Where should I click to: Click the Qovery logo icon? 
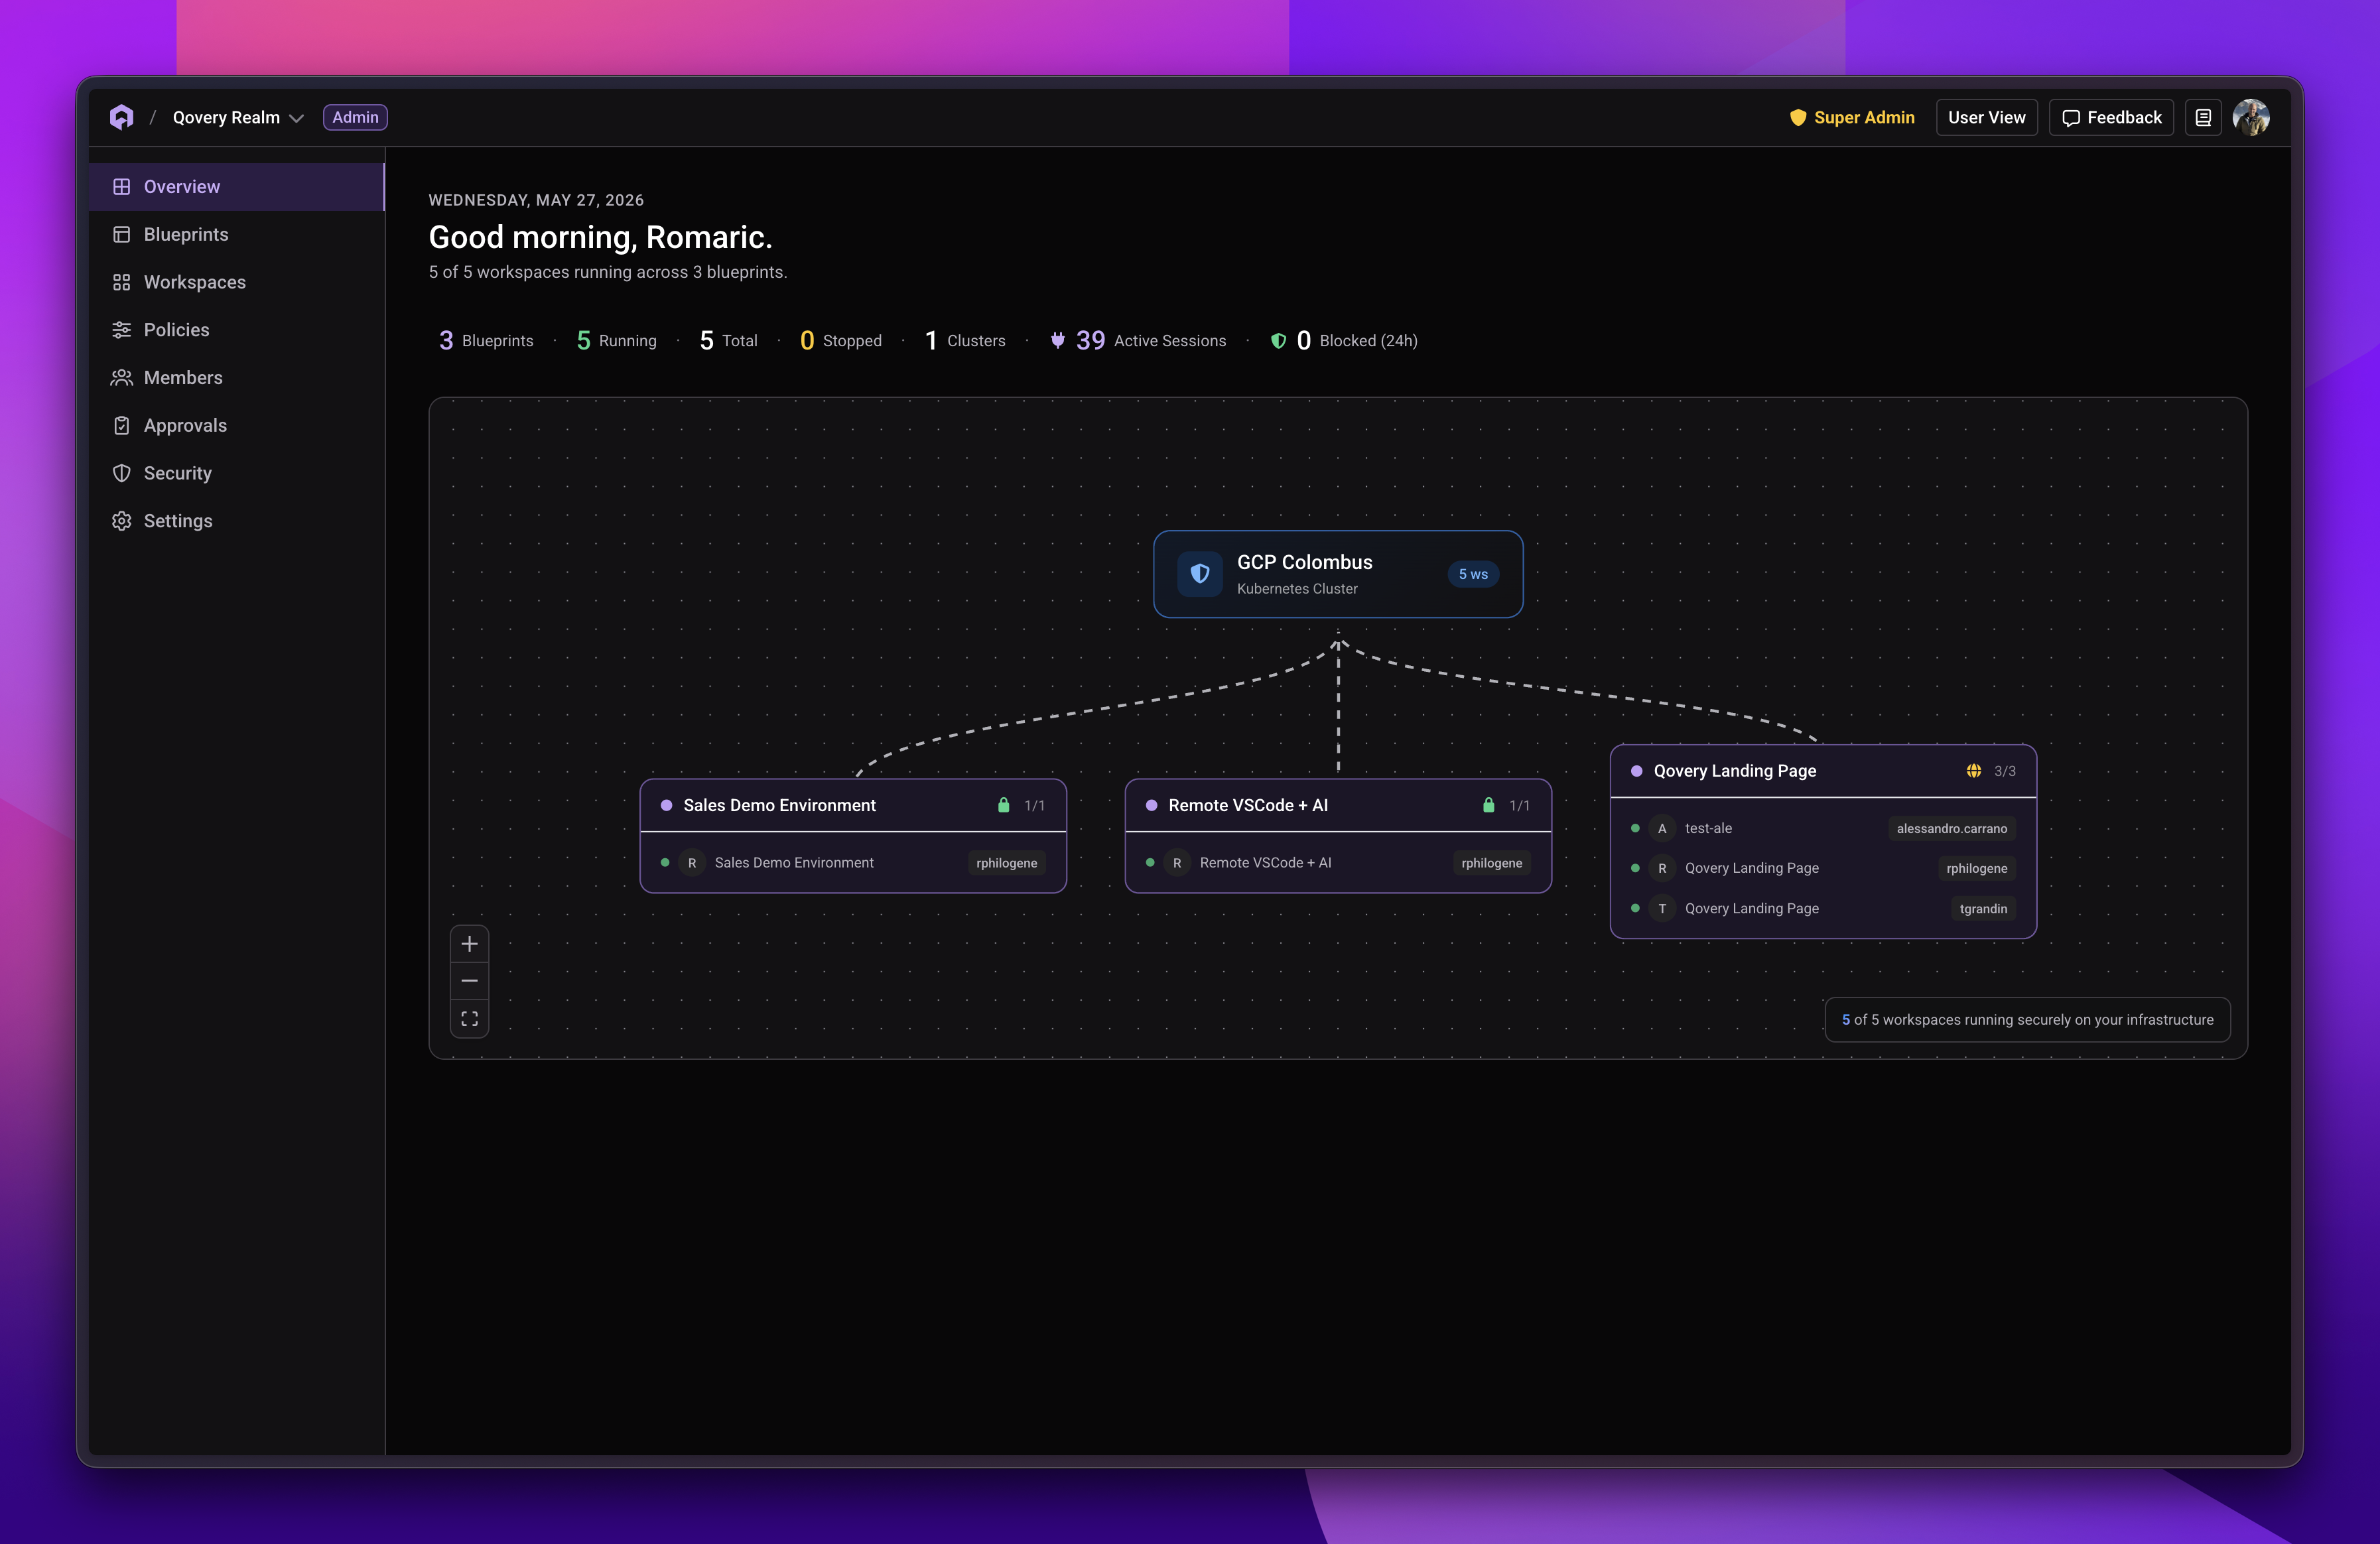[121, 117]
